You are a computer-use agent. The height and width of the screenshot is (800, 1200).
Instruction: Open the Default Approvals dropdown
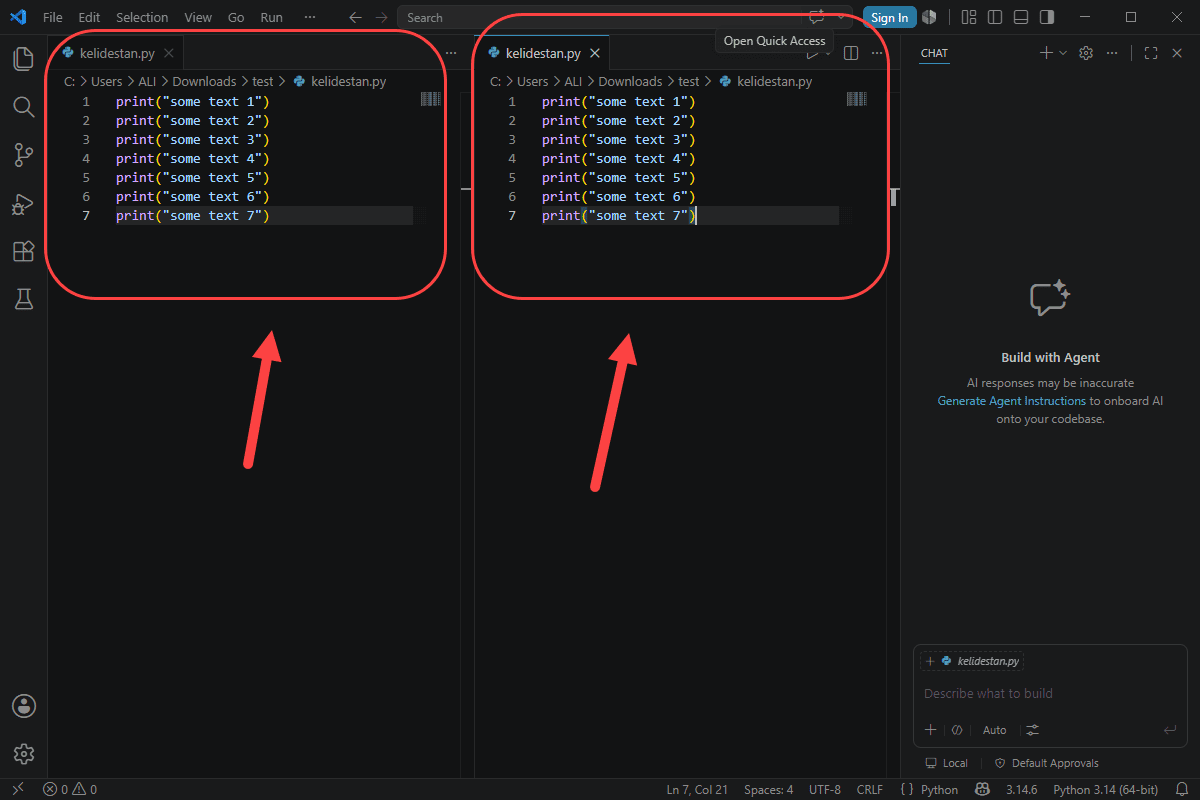tap(1046, 763)
